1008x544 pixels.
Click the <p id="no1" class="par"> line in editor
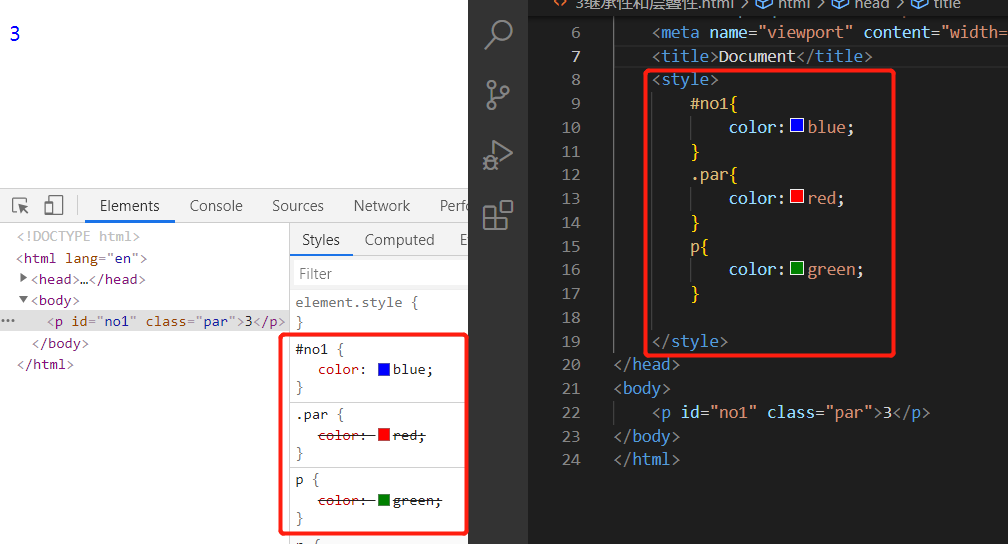point(791,413)
